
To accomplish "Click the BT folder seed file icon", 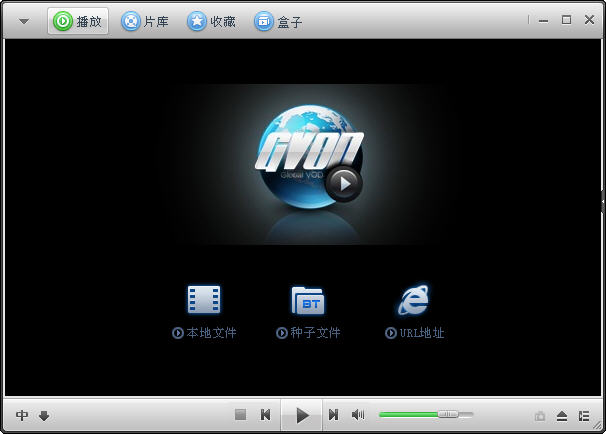I will pos(308,299).
